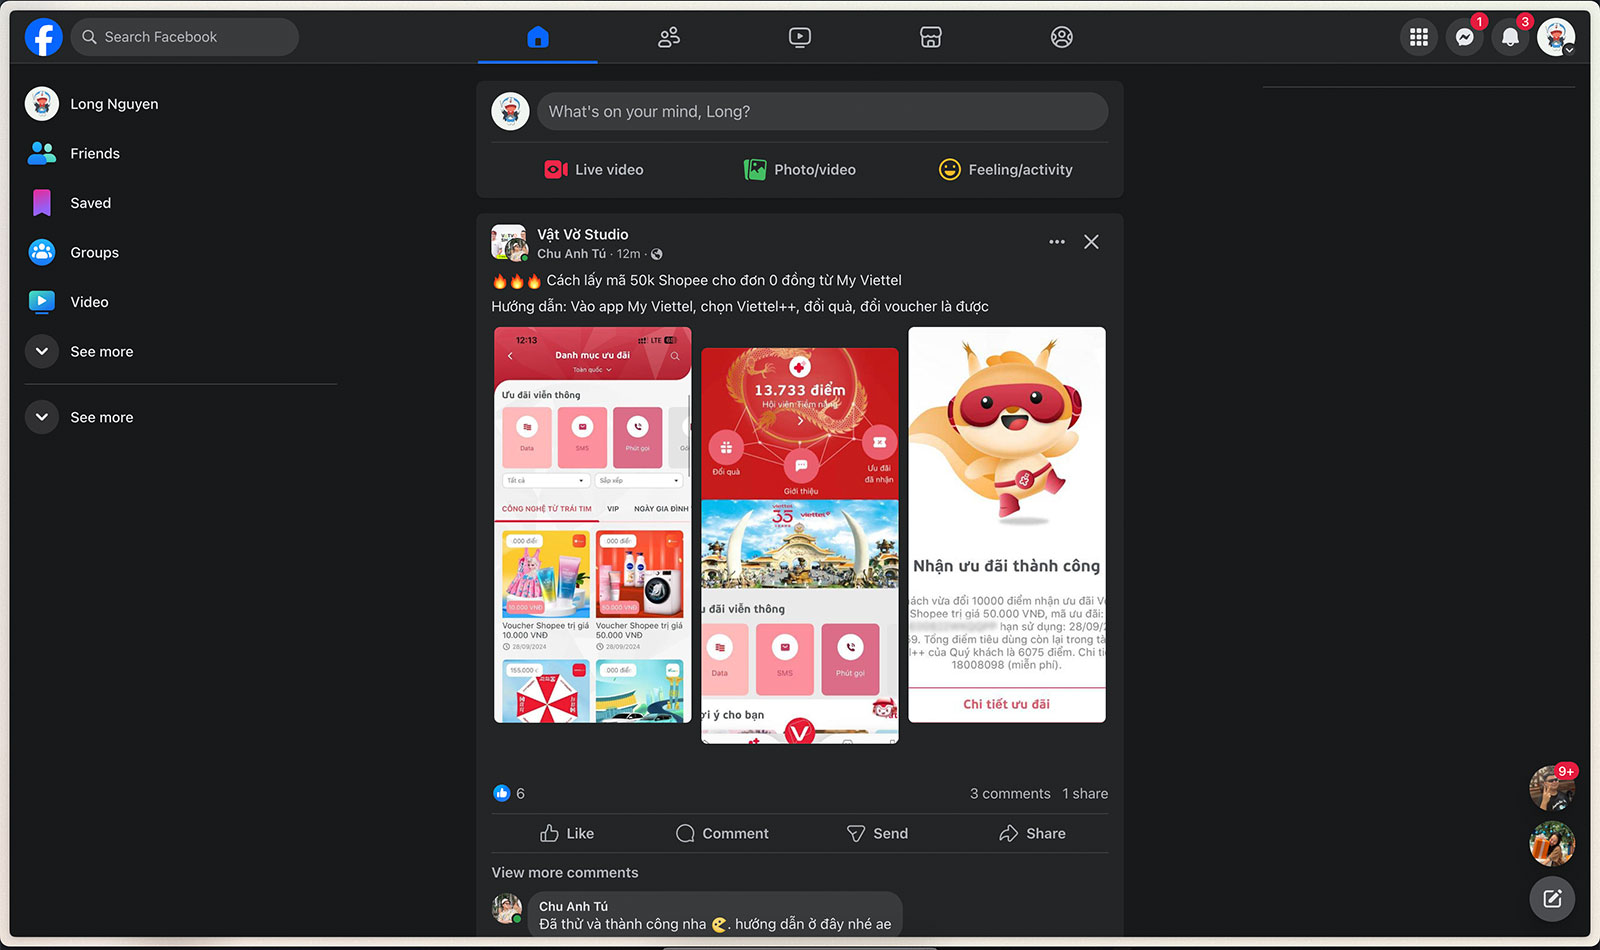Hide the post with X button
This screenshot has height=950, width=1600.
1091,242
